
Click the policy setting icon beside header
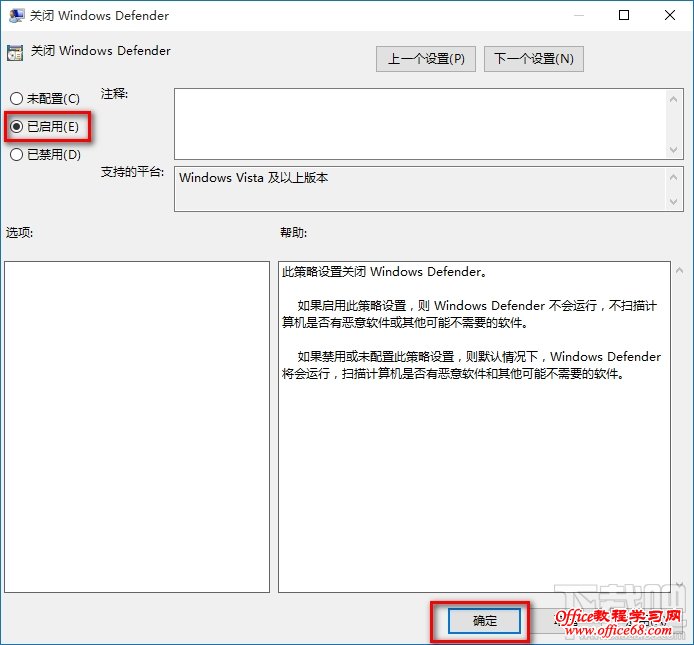click(x=15, y=53)
